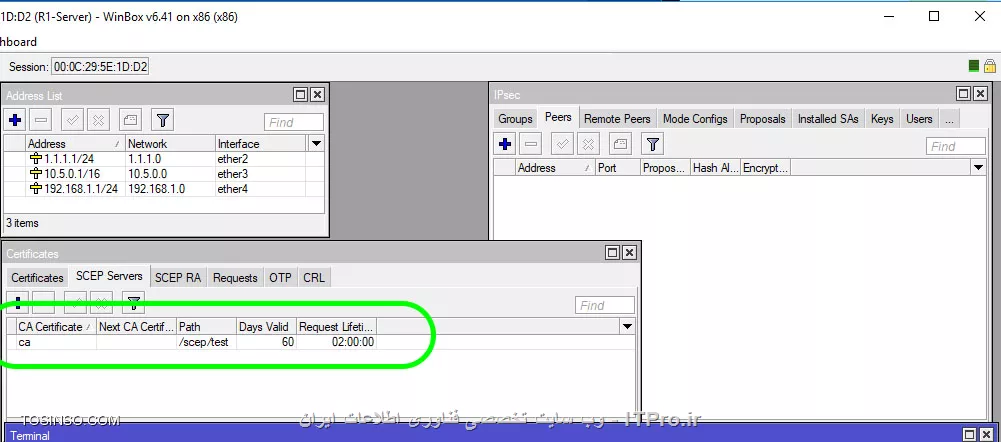1001x442 pixels.
Task: Enable selected address in Address List toolbar
Action: pyautogui.click(x=72, y=119)
